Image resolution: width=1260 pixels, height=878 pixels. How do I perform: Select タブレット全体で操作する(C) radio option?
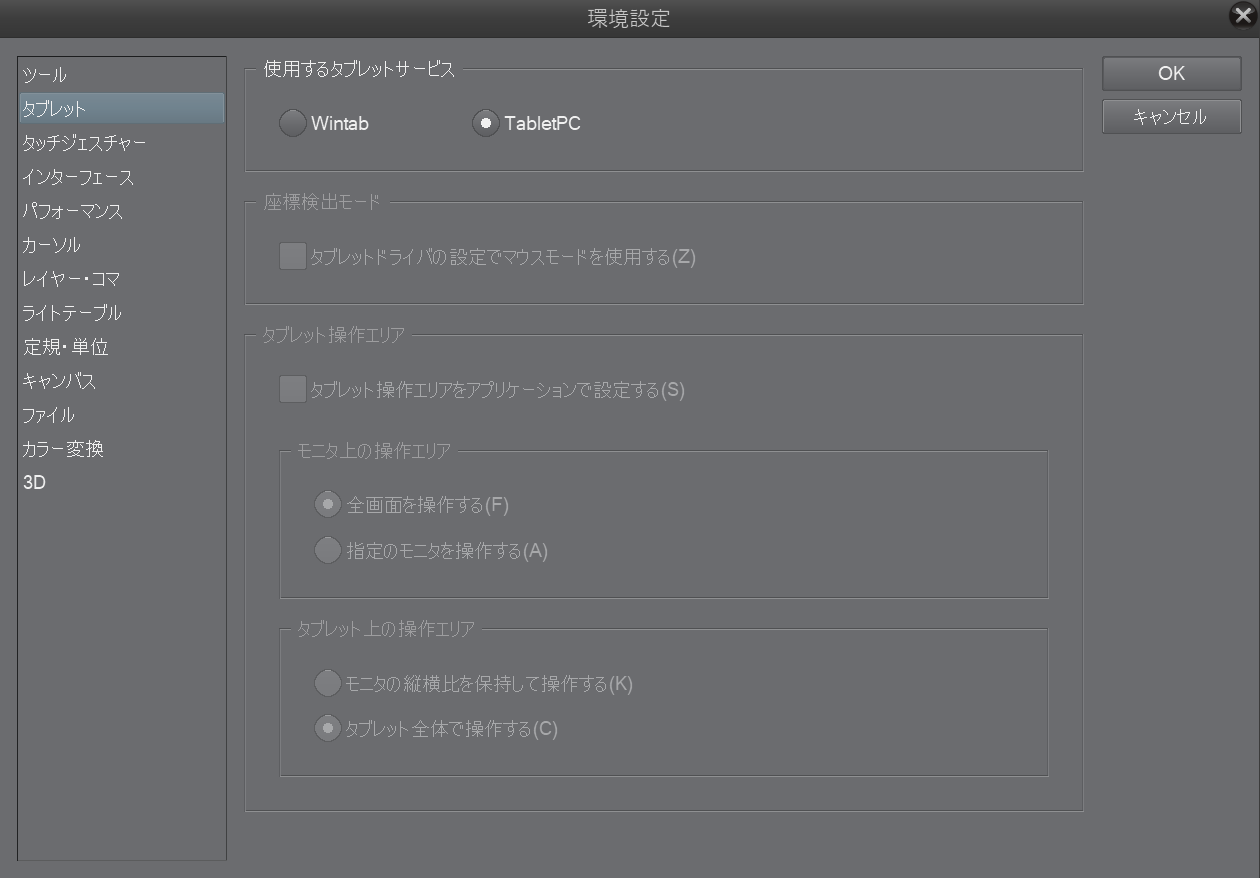(x=328, y=728)
